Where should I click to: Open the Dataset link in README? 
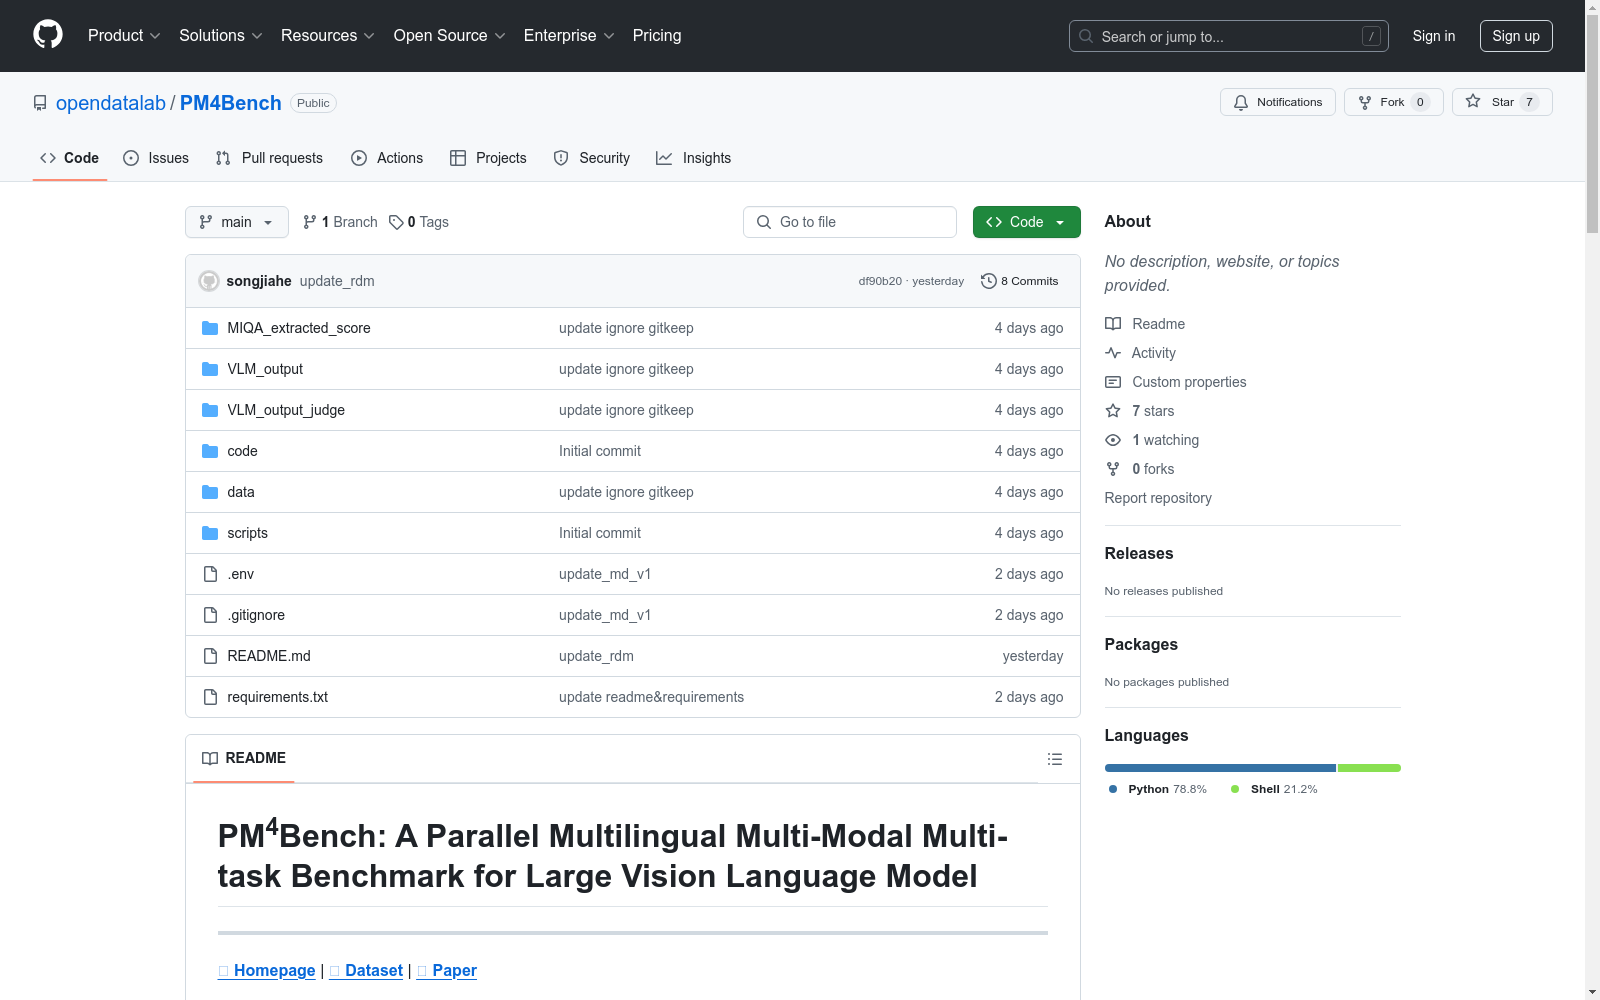coord(366,970)
